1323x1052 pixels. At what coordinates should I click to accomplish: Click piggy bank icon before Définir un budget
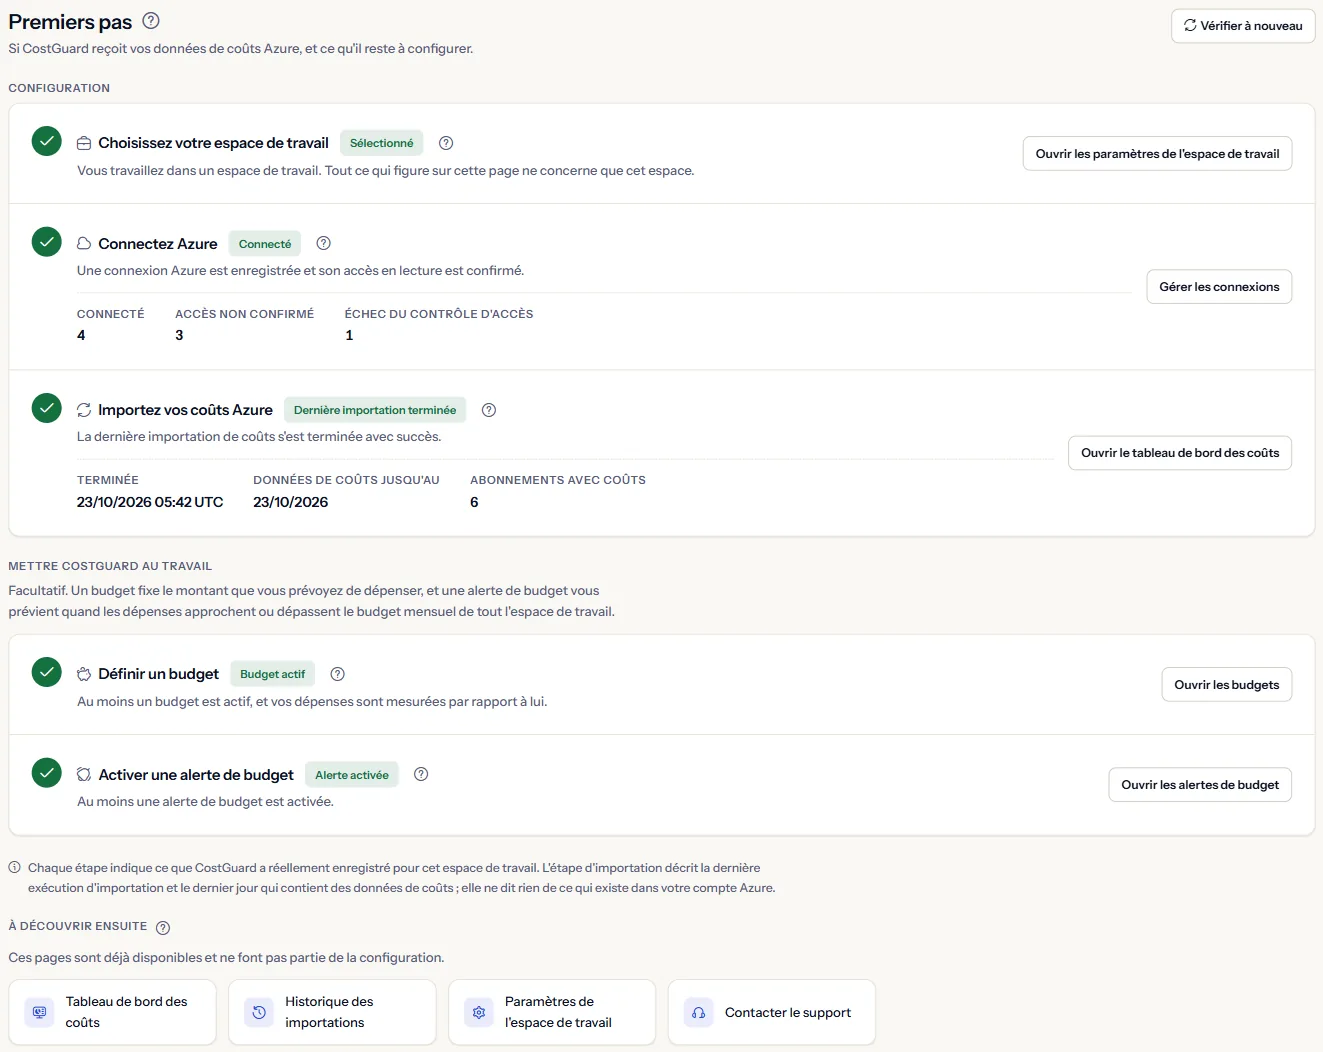(x=84, y=674)
